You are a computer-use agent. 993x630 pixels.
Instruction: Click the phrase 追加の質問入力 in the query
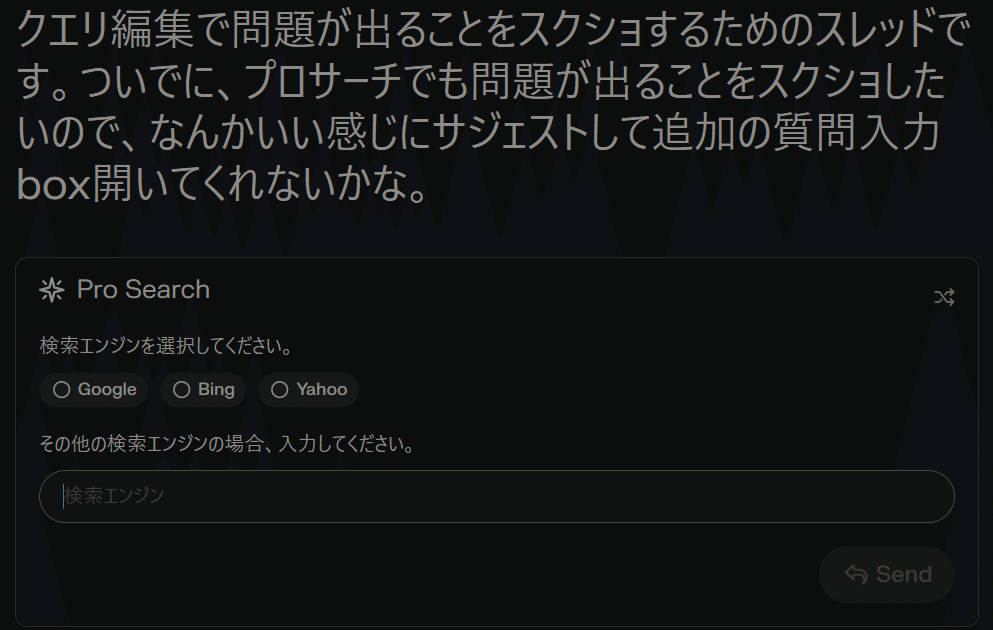(795, 134)
